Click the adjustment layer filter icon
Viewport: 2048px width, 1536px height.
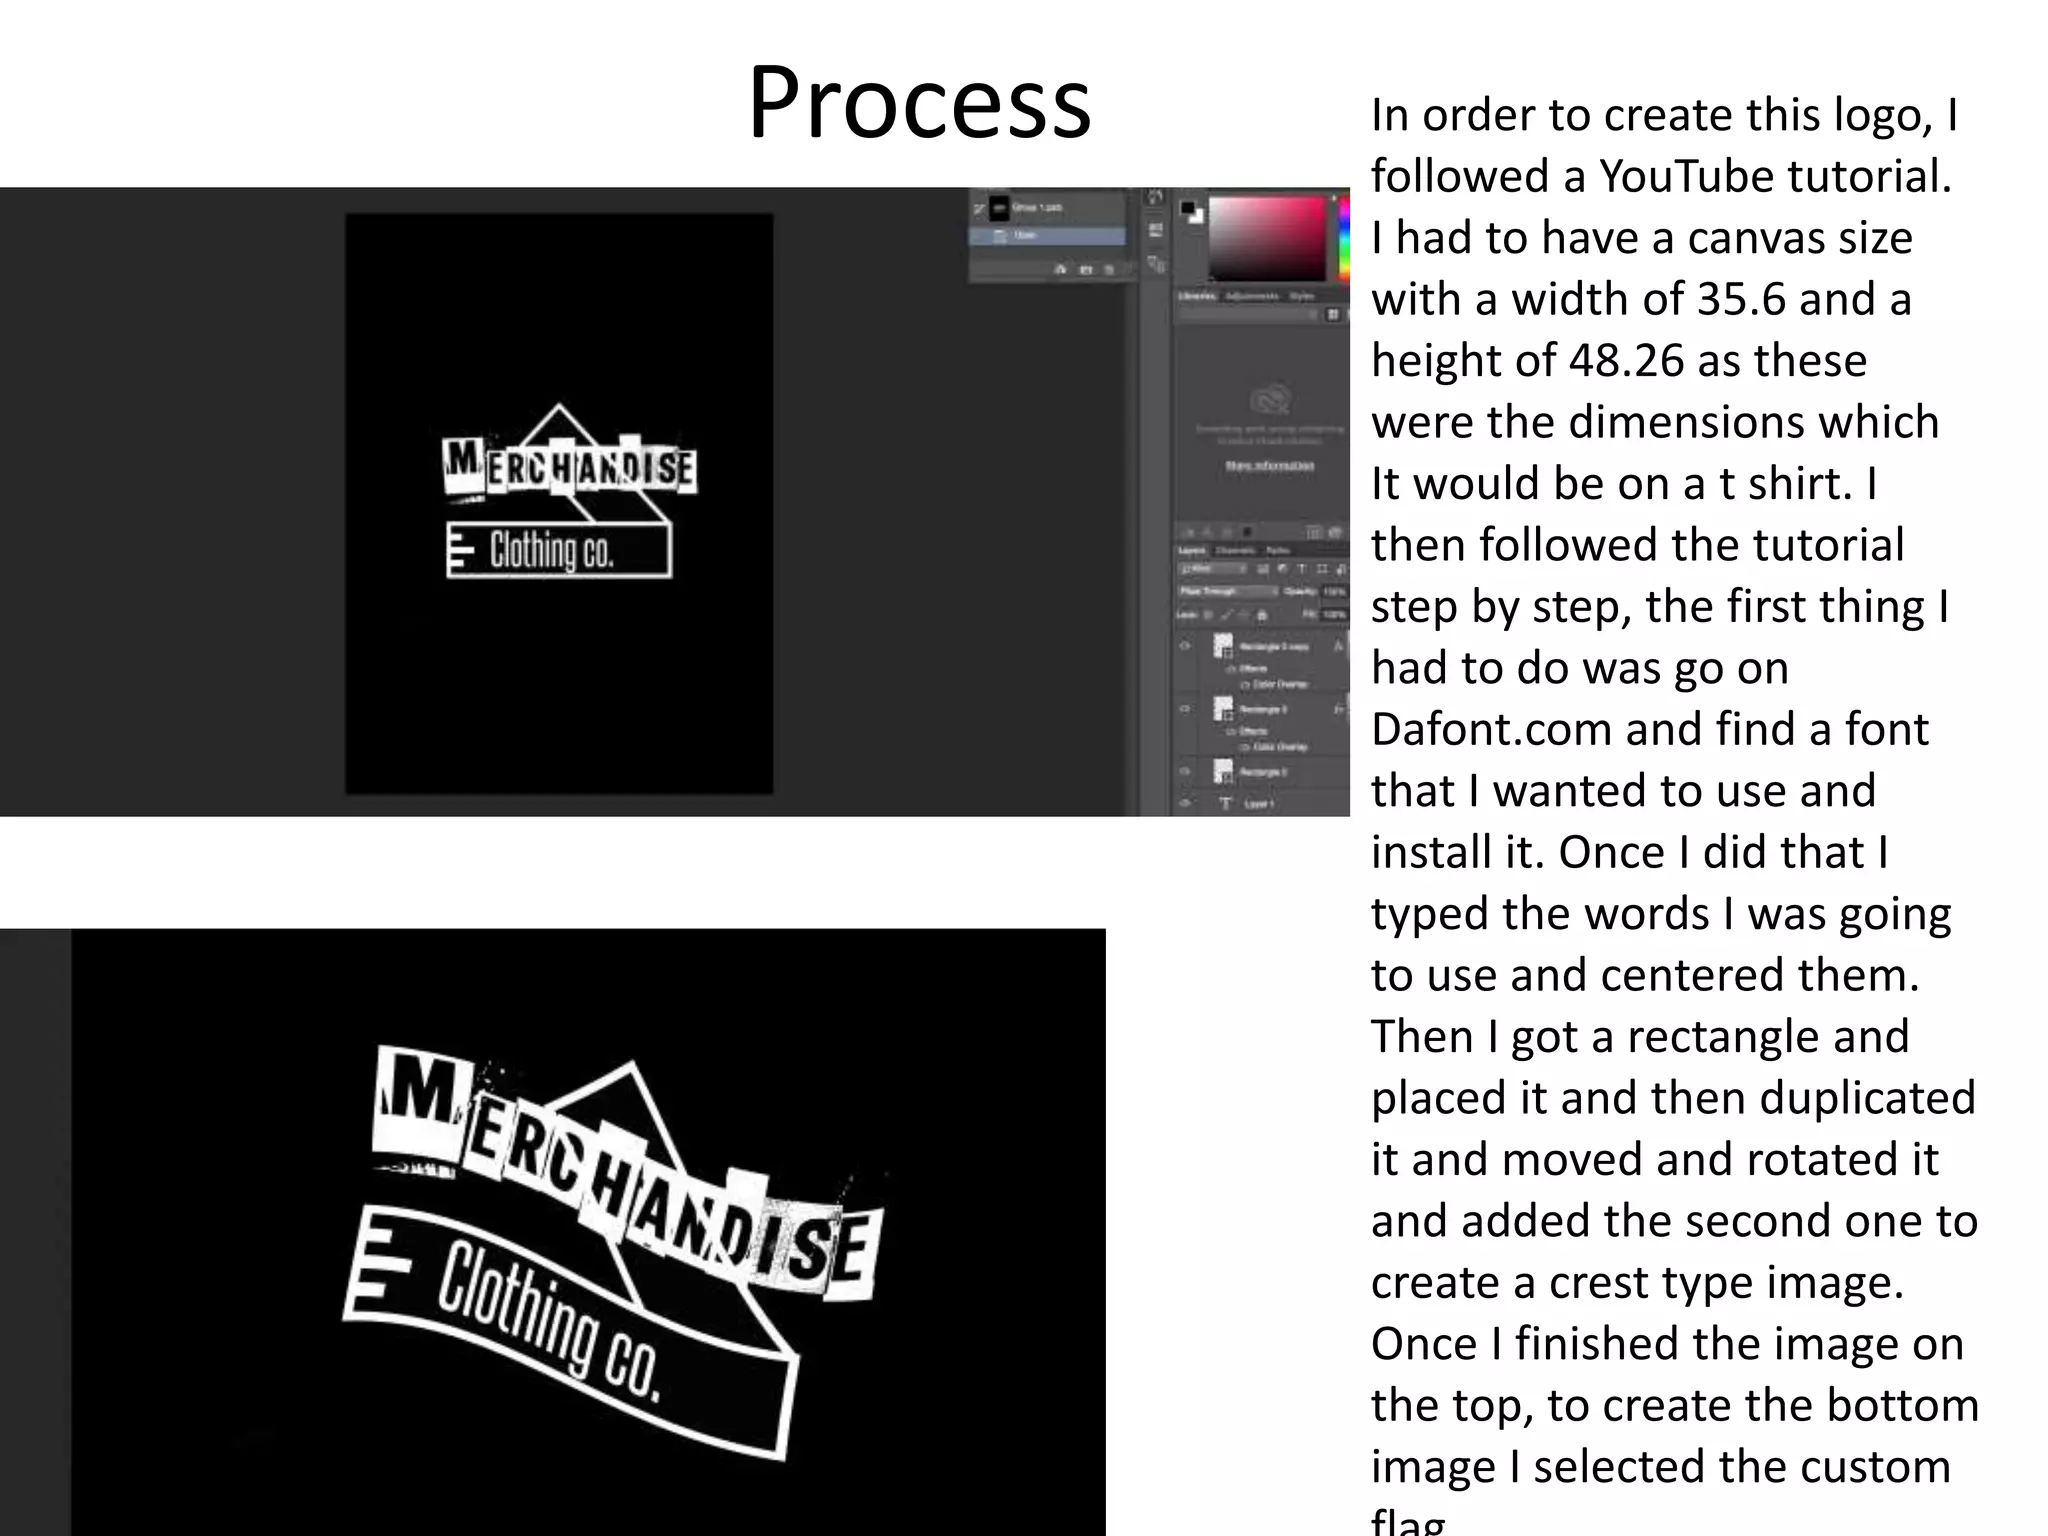[1282, 569]
